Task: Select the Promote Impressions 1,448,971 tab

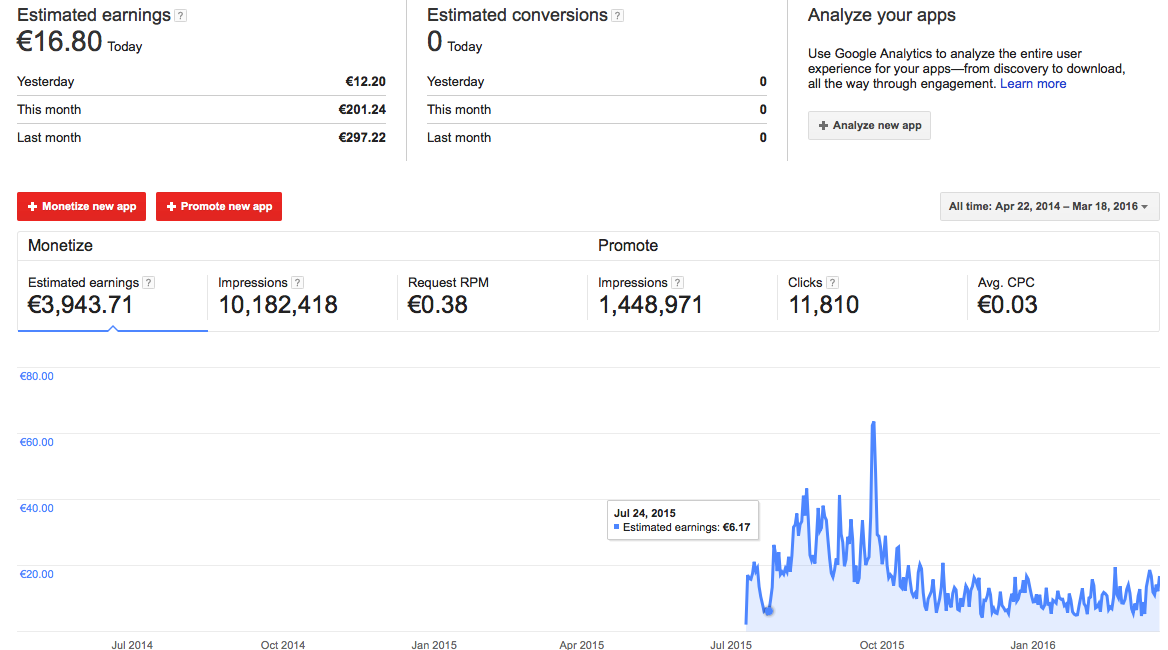Action: [682, 296]
